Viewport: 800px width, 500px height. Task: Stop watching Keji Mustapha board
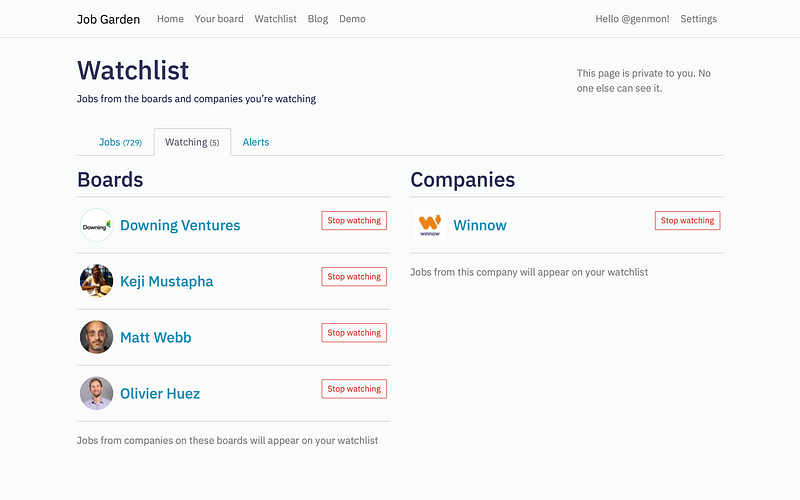click(354, 277)
